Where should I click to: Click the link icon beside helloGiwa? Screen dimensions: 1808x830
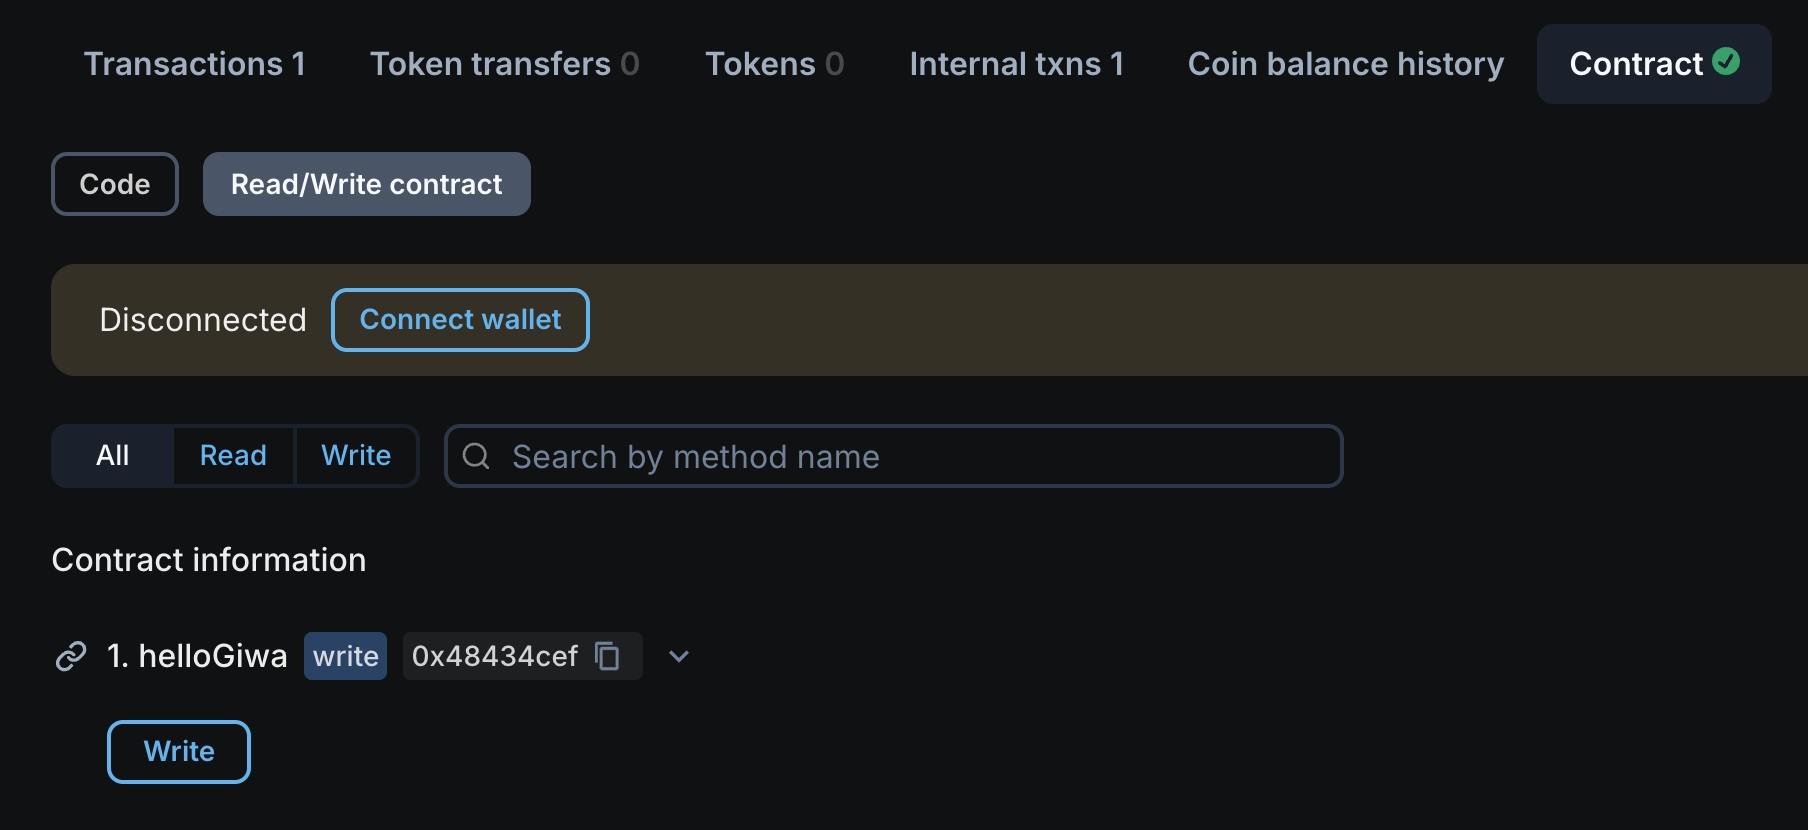pos(71,656)
